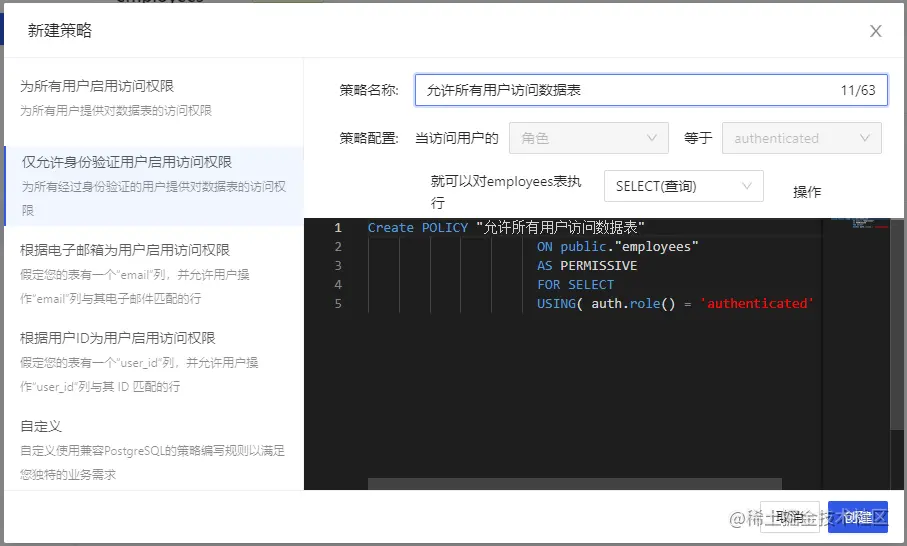Focus the 策略名称 input field
The width and height of the screenshot is (907, 546).
[x=651, y=90]
